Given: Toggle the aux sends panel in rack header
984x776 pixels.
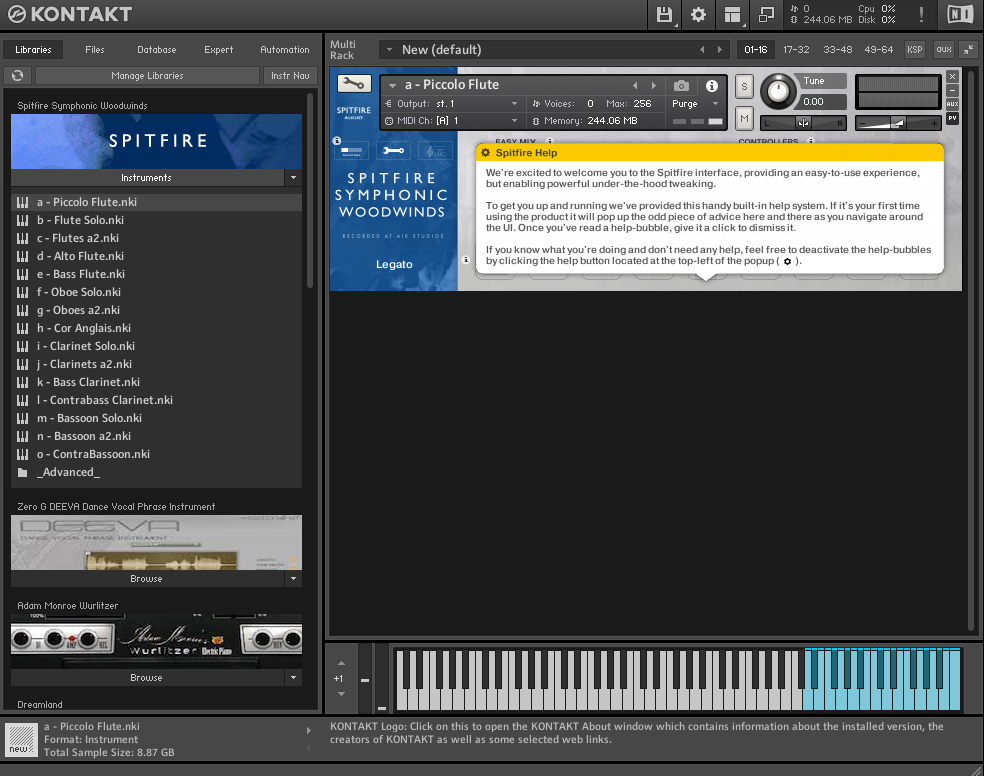Looking at the screenshot, I should 944,50.
